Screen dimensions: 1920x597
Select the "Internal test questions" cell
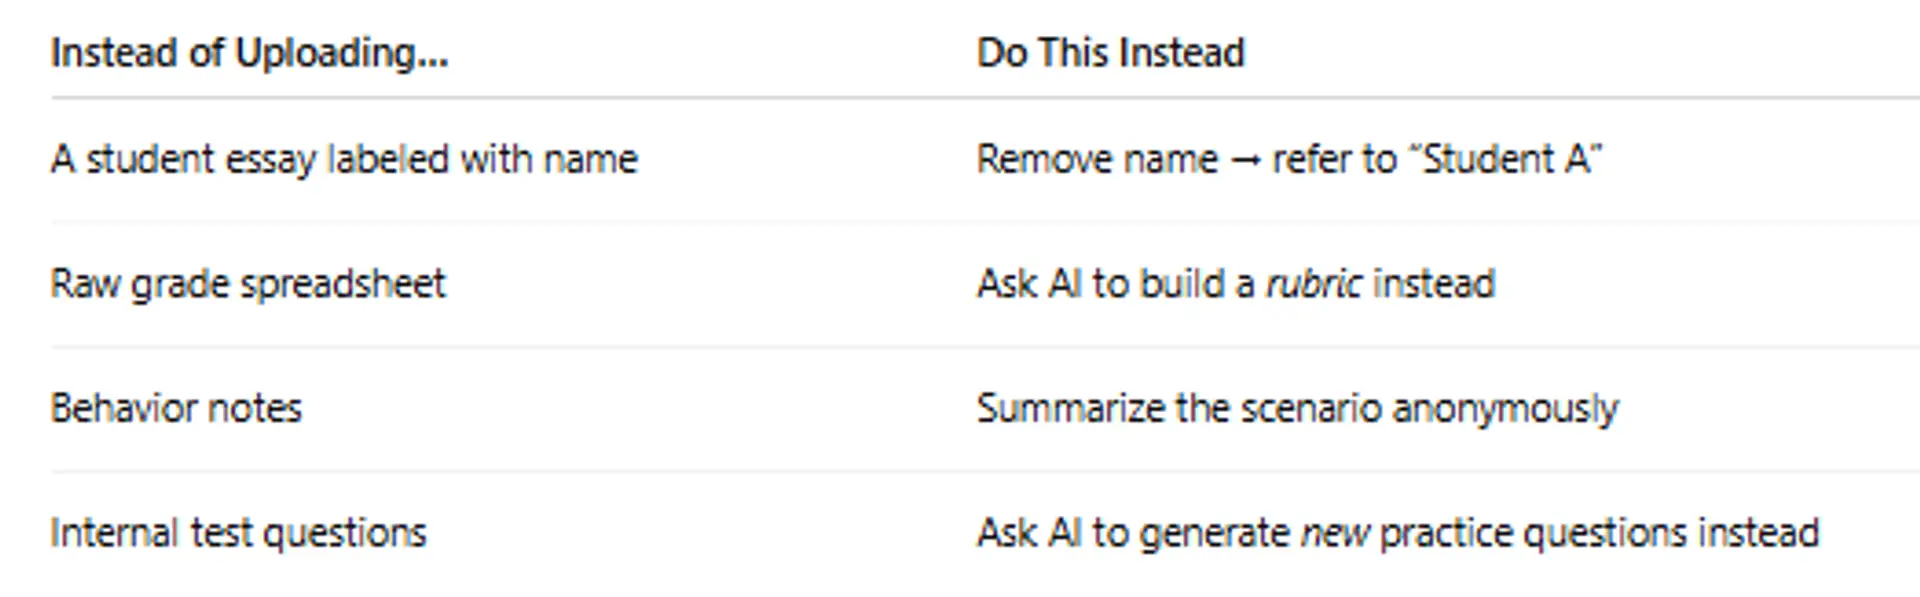238,533
